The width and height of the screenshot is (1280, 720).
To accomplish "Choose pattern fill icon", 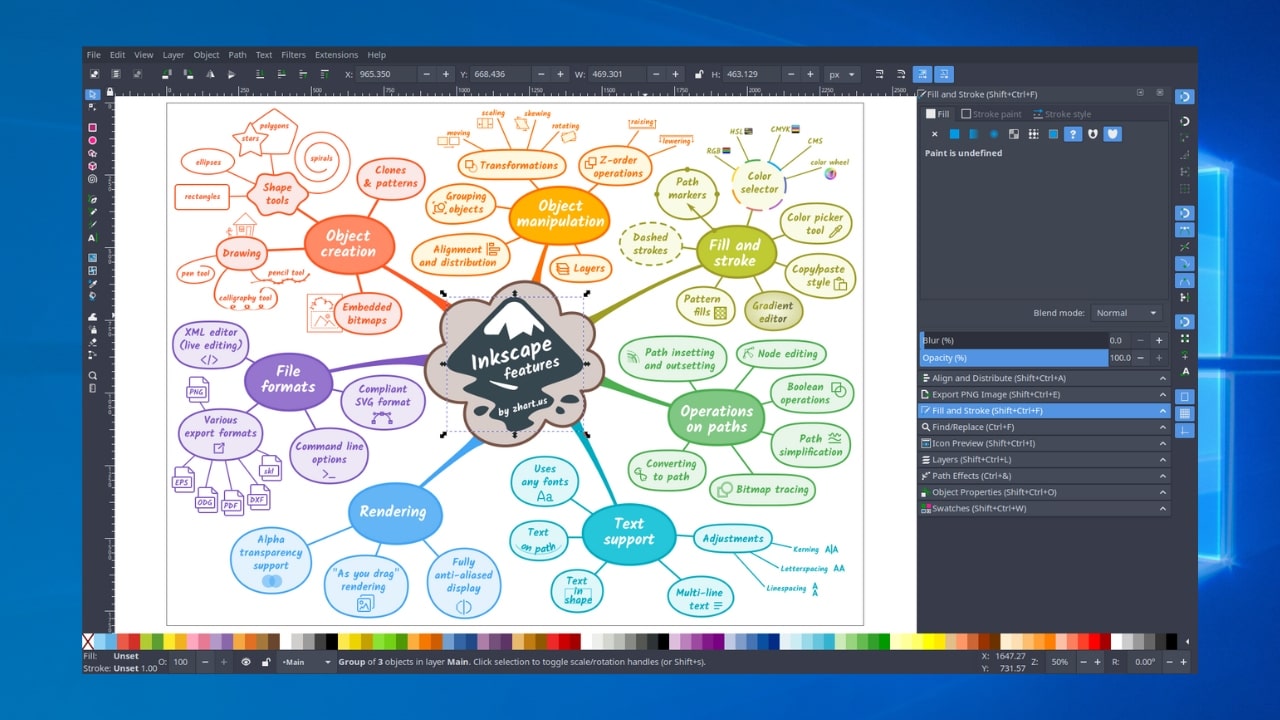I will point(1034,134).
